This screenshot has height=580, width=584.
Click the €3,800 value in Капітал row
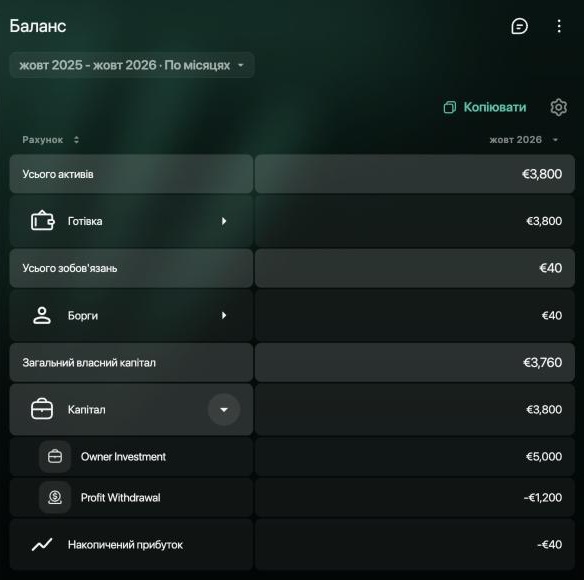[544, 409]
